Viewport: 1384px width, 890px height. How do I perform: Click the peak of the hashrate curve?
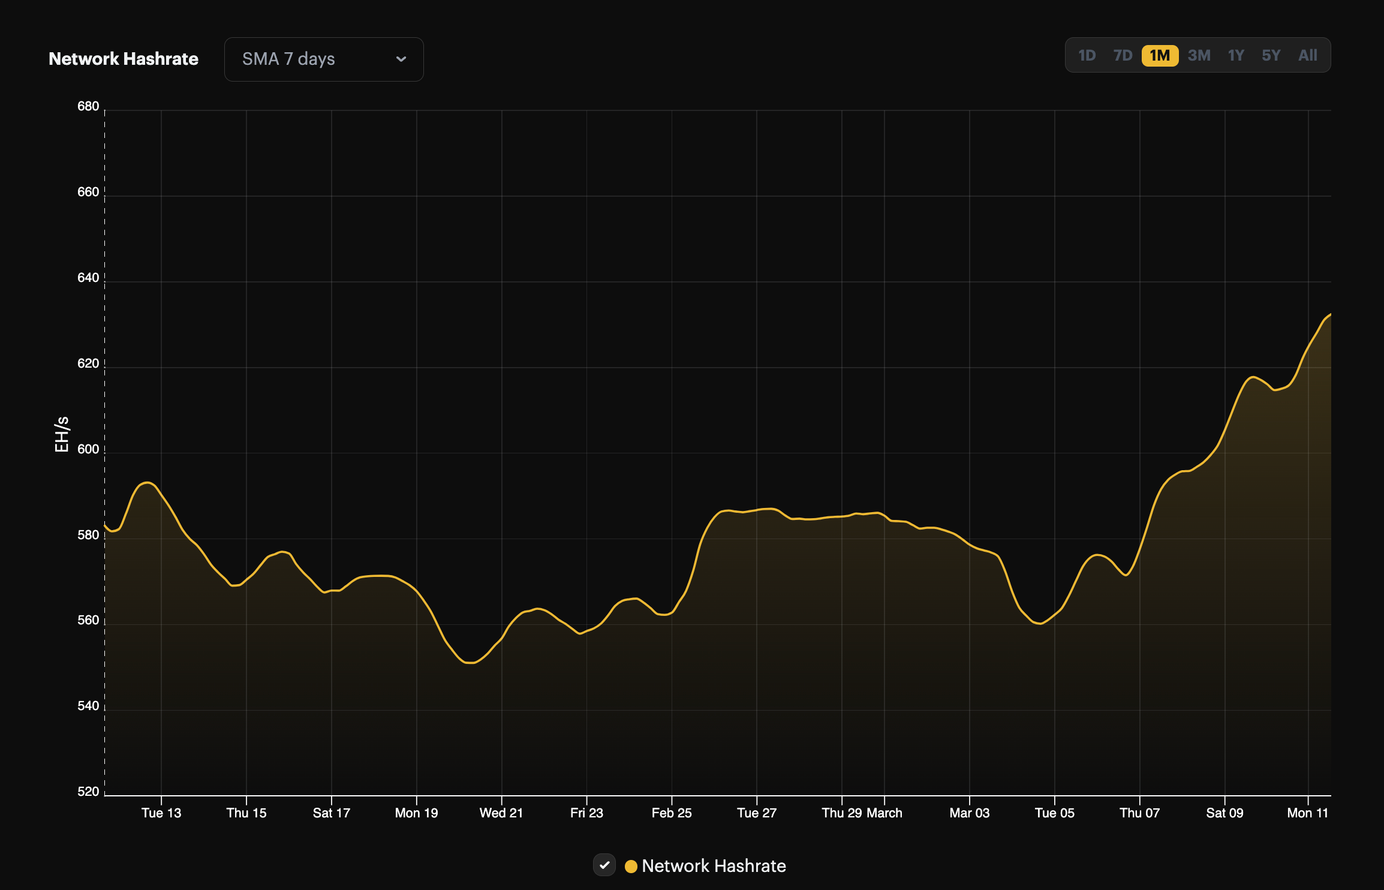pyautogui.click(x=1330, y=316)
